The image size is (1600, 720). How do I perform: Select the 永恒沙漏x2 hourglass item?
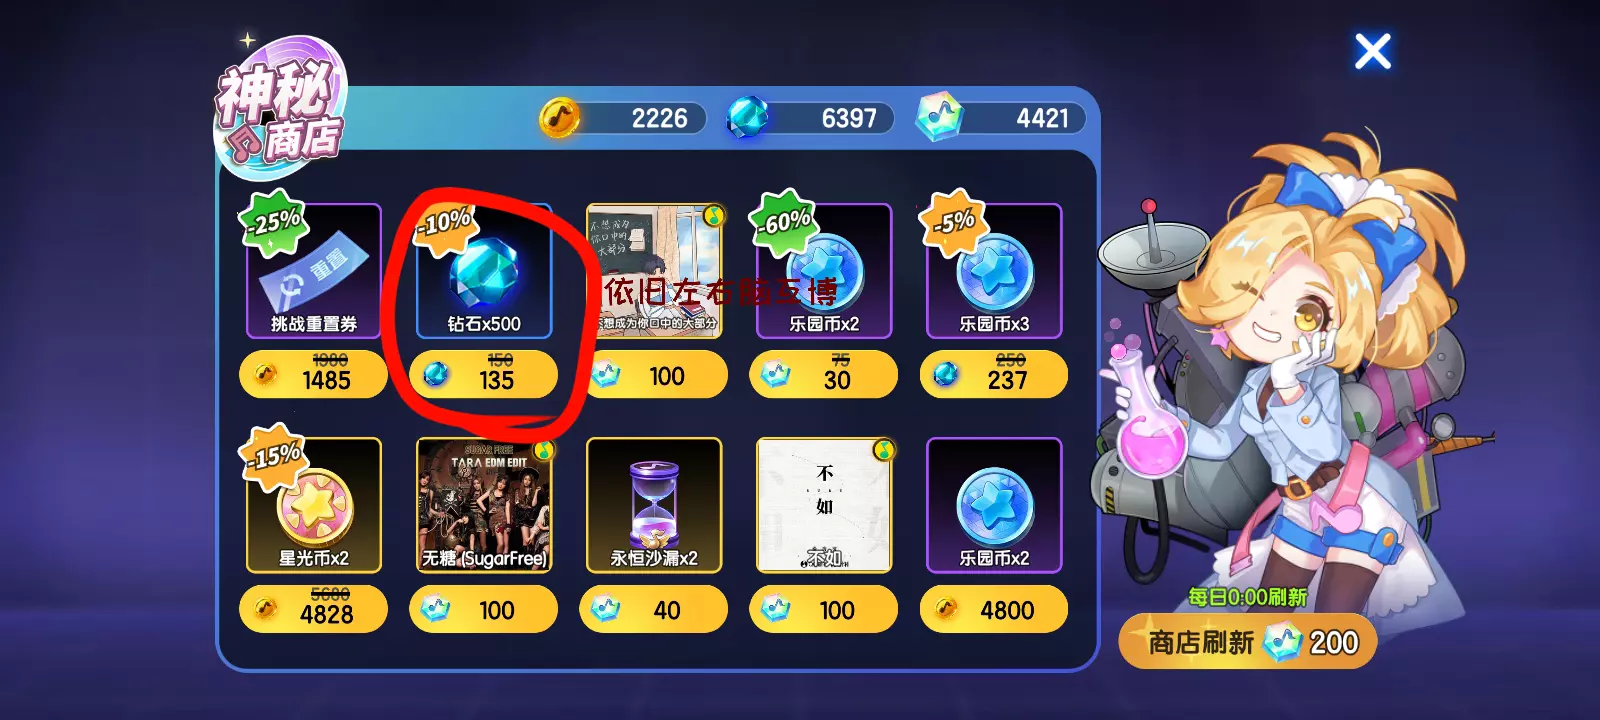coord(654,505)
